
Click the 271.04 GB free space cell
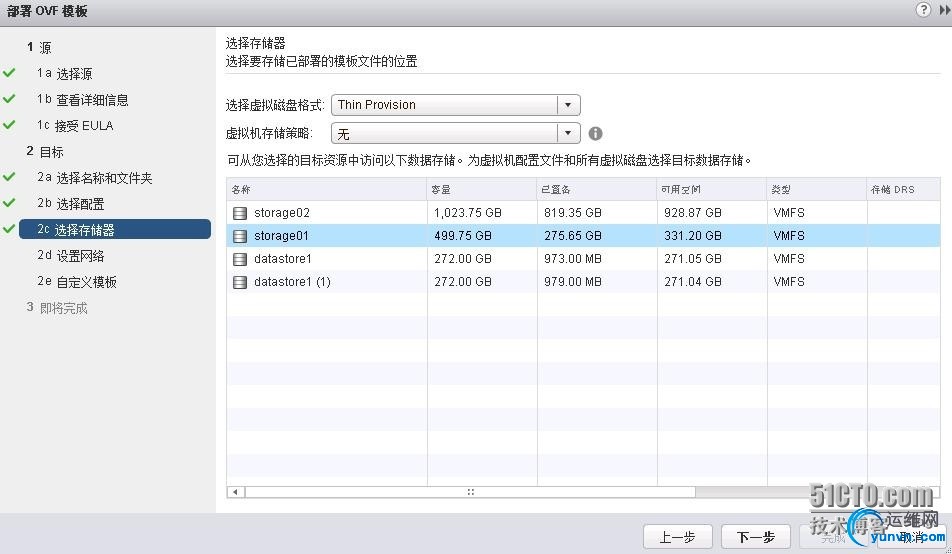click(693, 282)
